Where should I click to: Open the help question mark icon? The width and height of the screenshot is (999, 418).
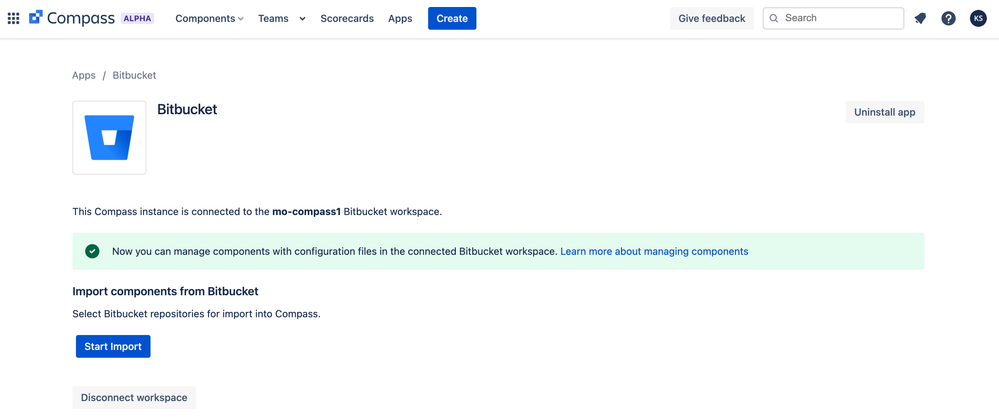pyautogui.click(x=949, y=18)
